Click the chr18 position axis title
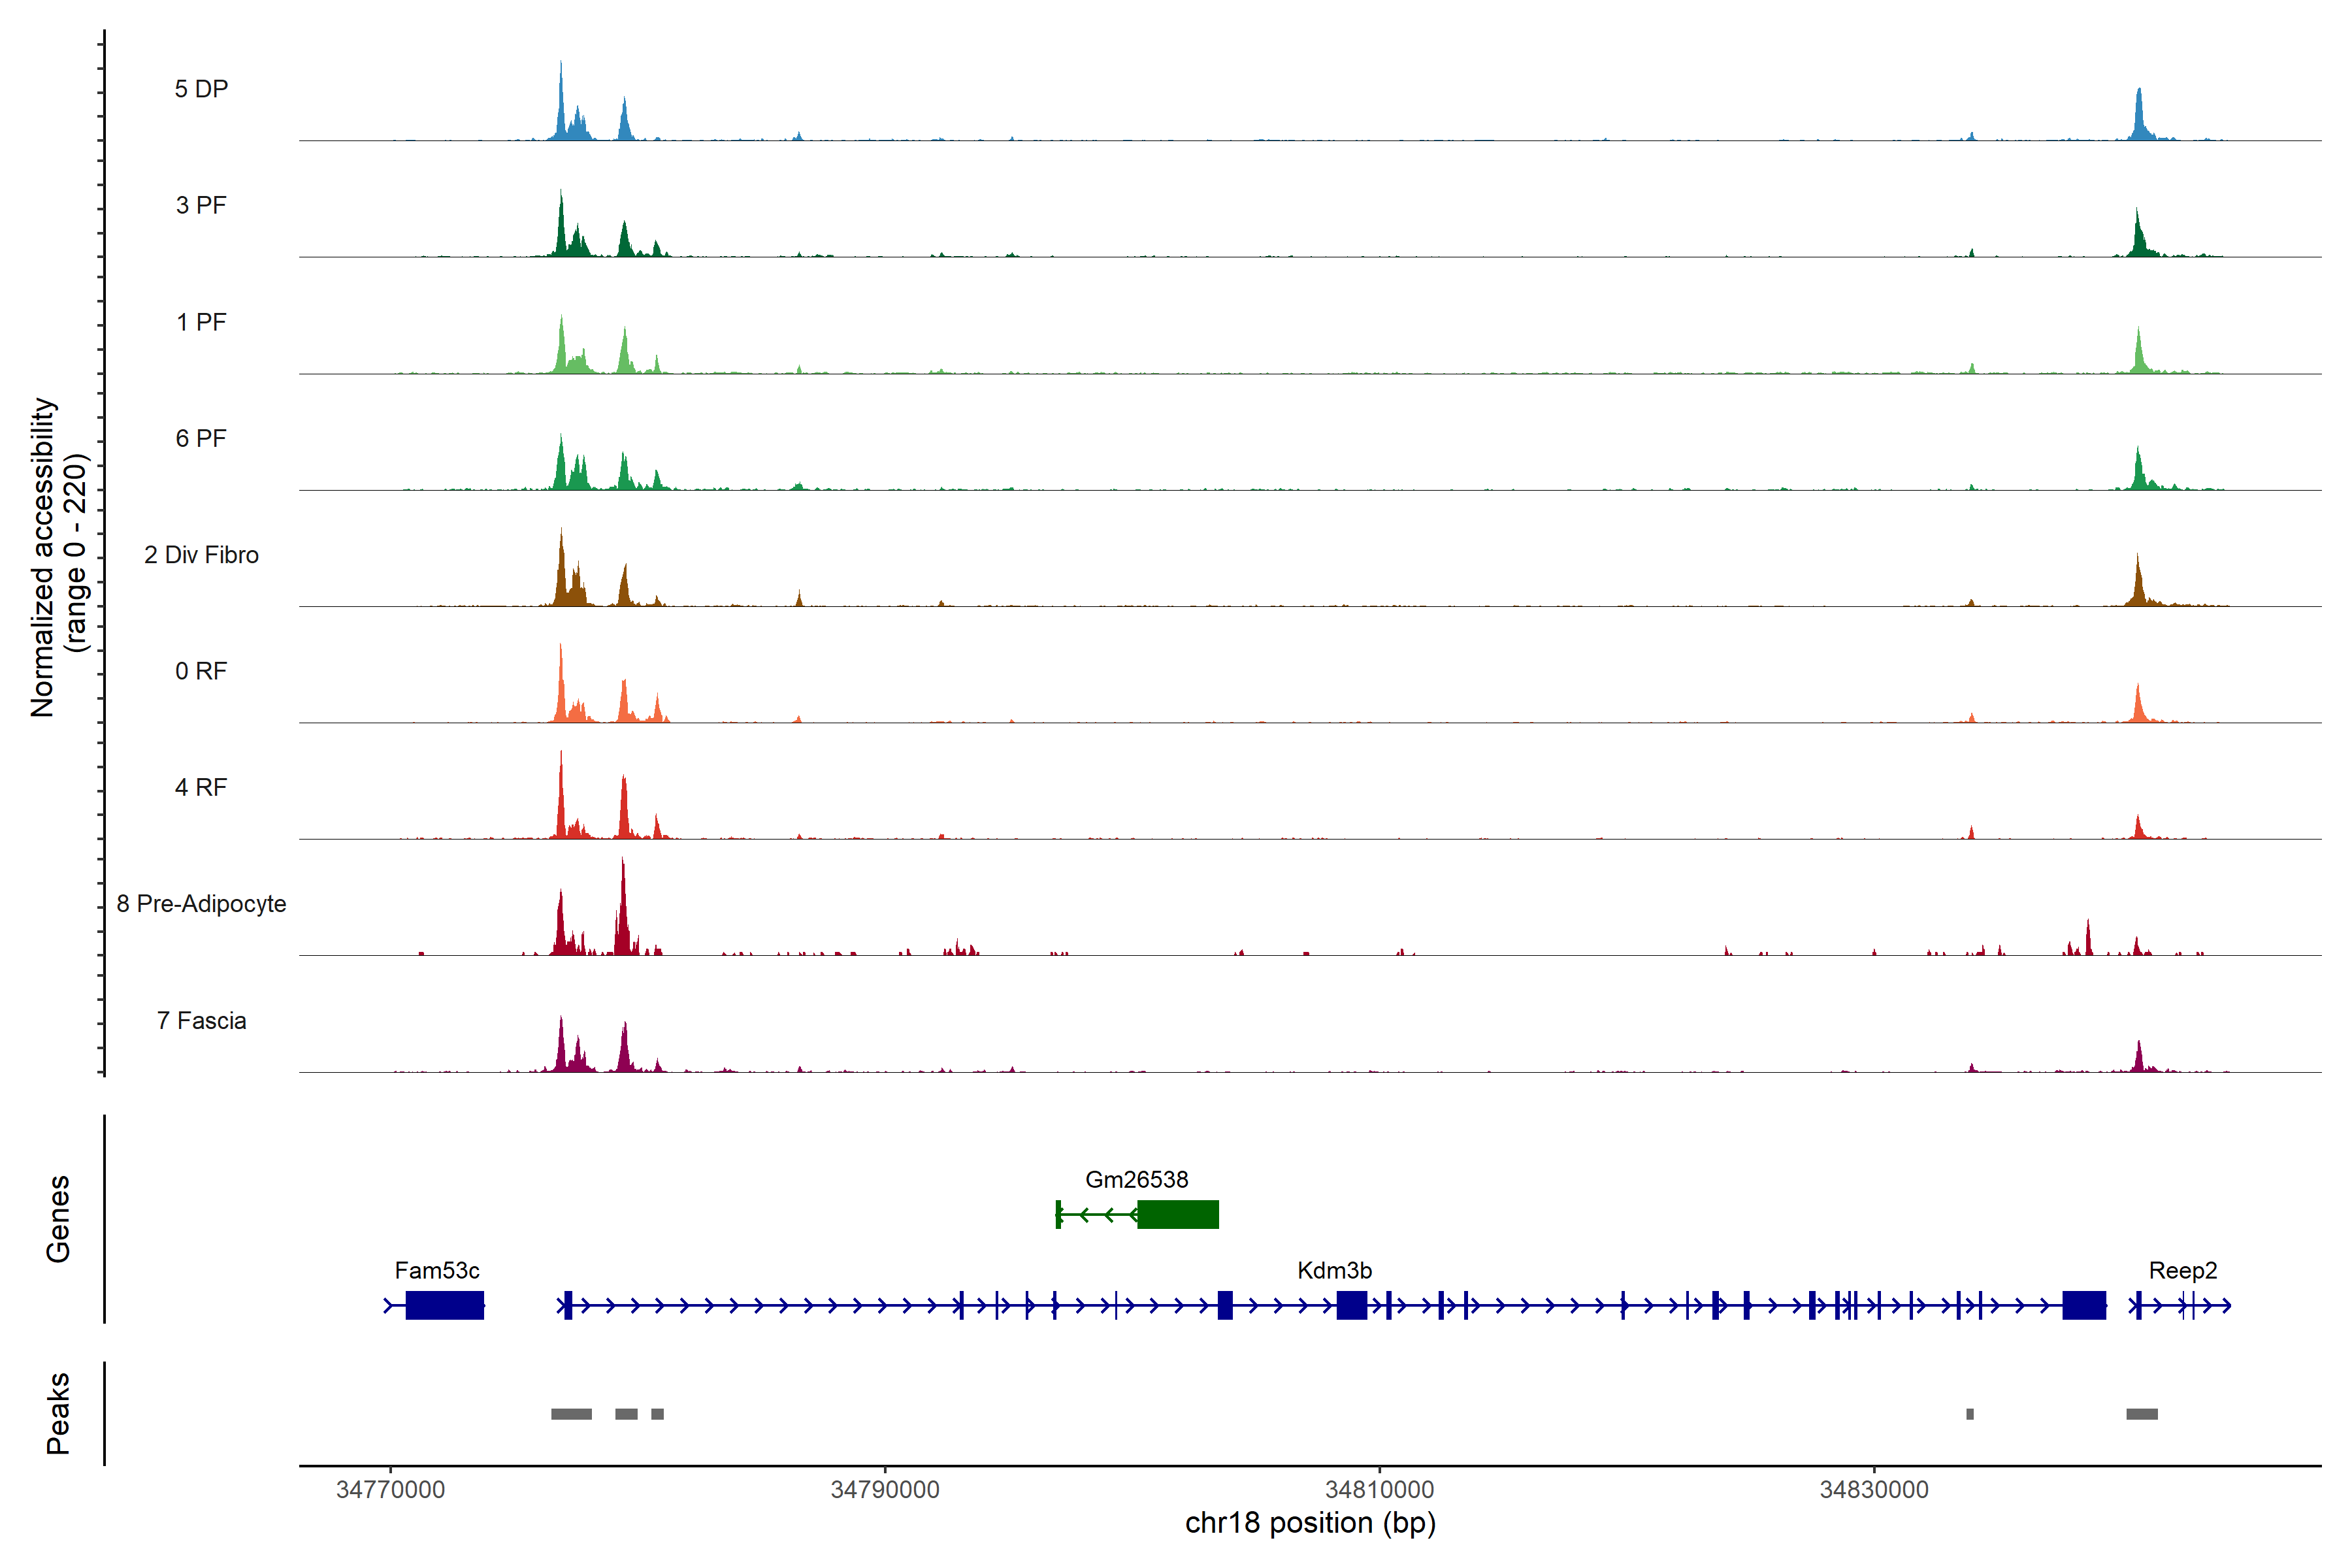 point(1310,1523)
